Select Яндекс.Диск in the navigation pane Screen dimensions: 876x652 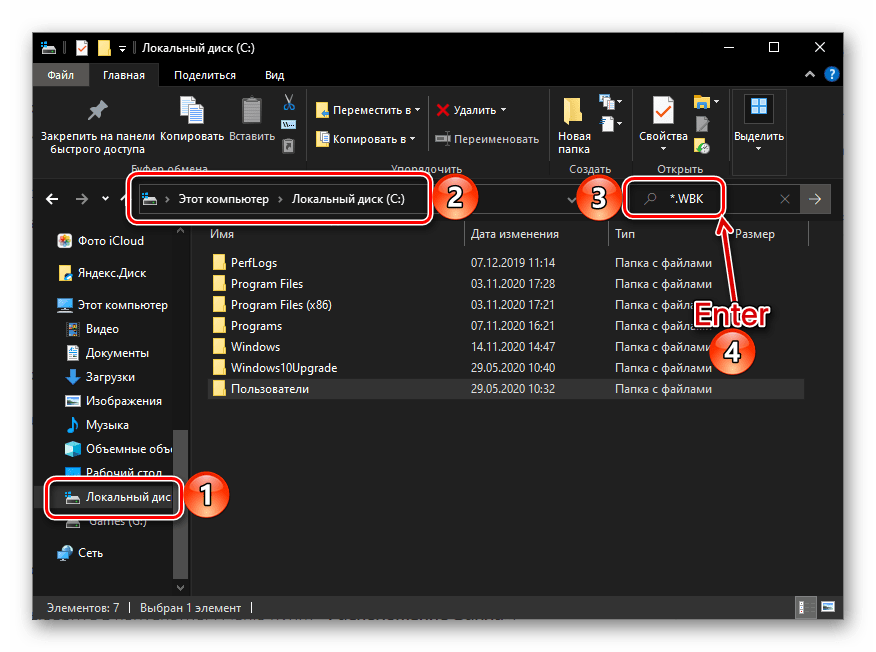click(115, 272)
